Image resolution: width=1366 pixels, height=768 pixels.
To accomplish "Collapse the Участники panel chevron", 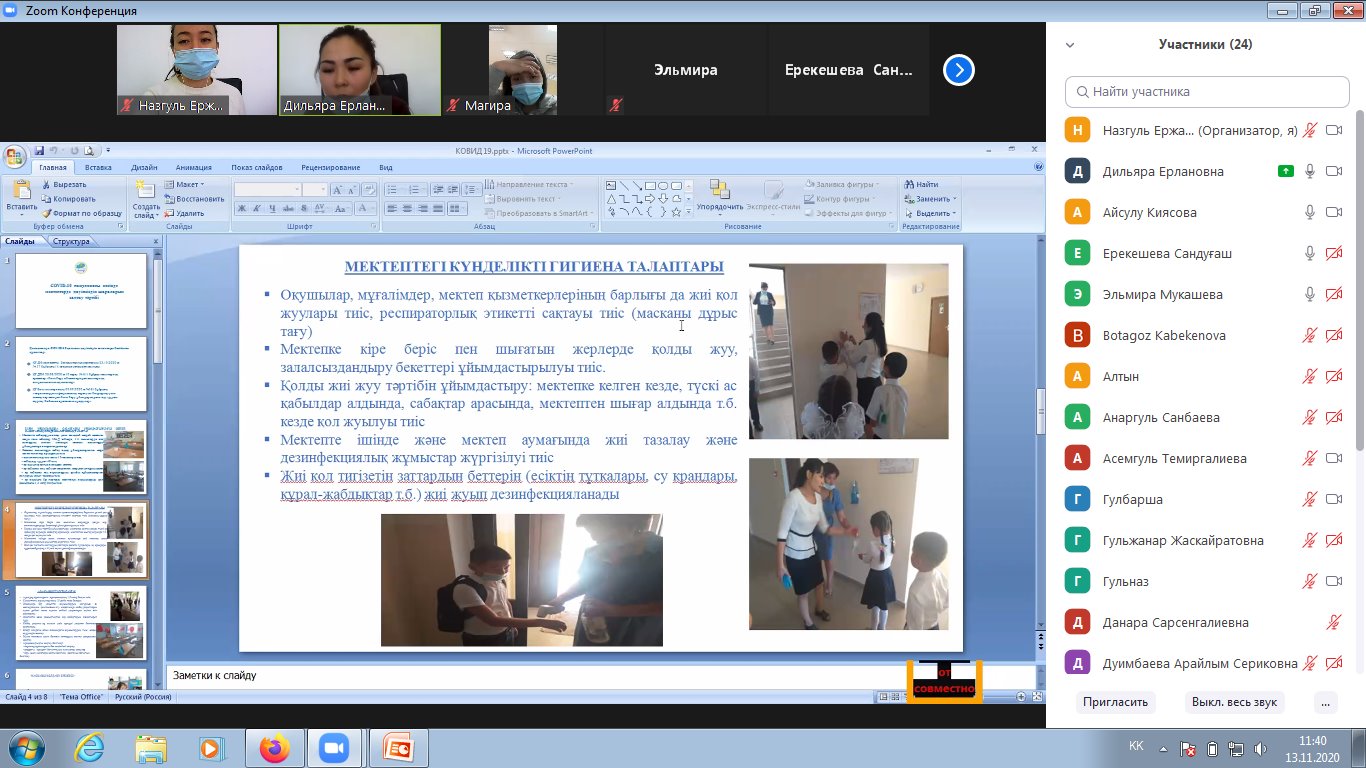I will [x=1070, y=45].
